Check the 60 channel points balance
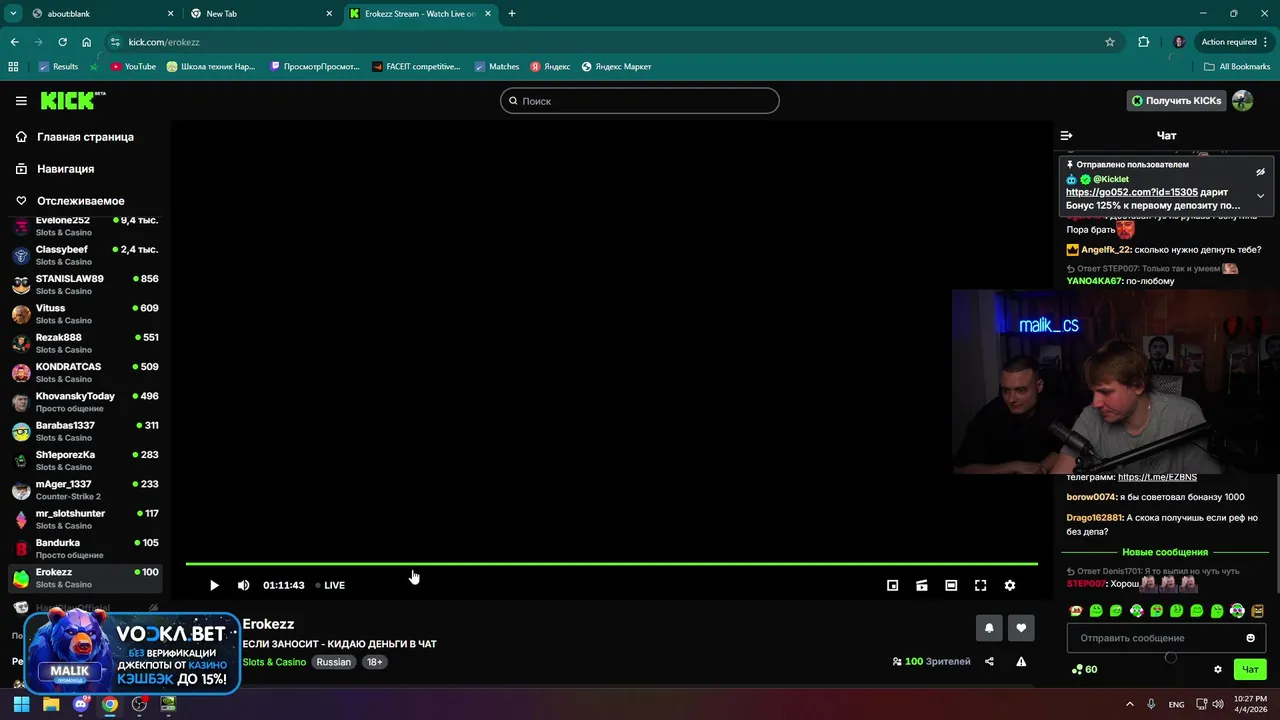The height and width of the screenshot is (720, 1280). (x=1084, y=669)
